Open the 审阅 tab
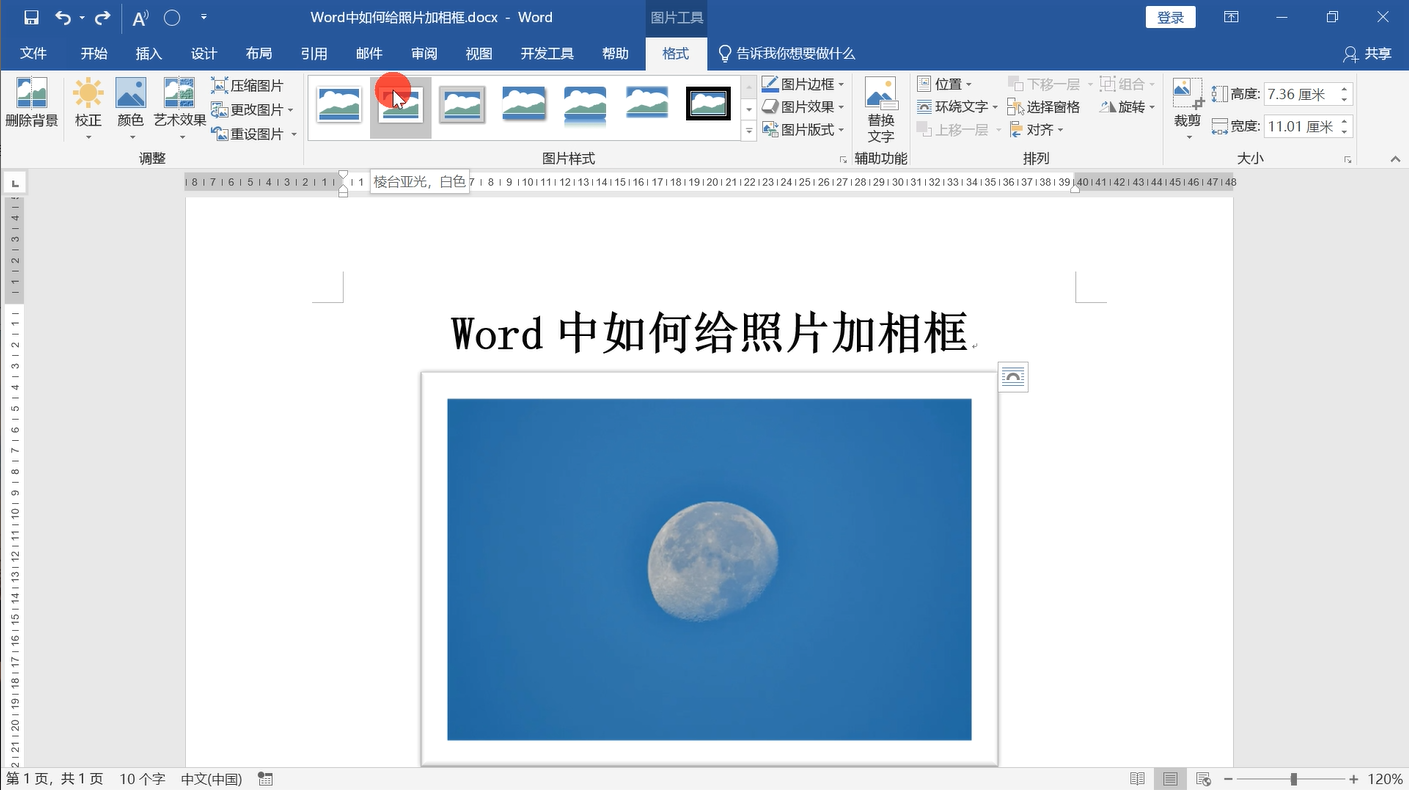The width and height of the screenshot is (1409, 790). pyautogui.click(x=424, y=54)
